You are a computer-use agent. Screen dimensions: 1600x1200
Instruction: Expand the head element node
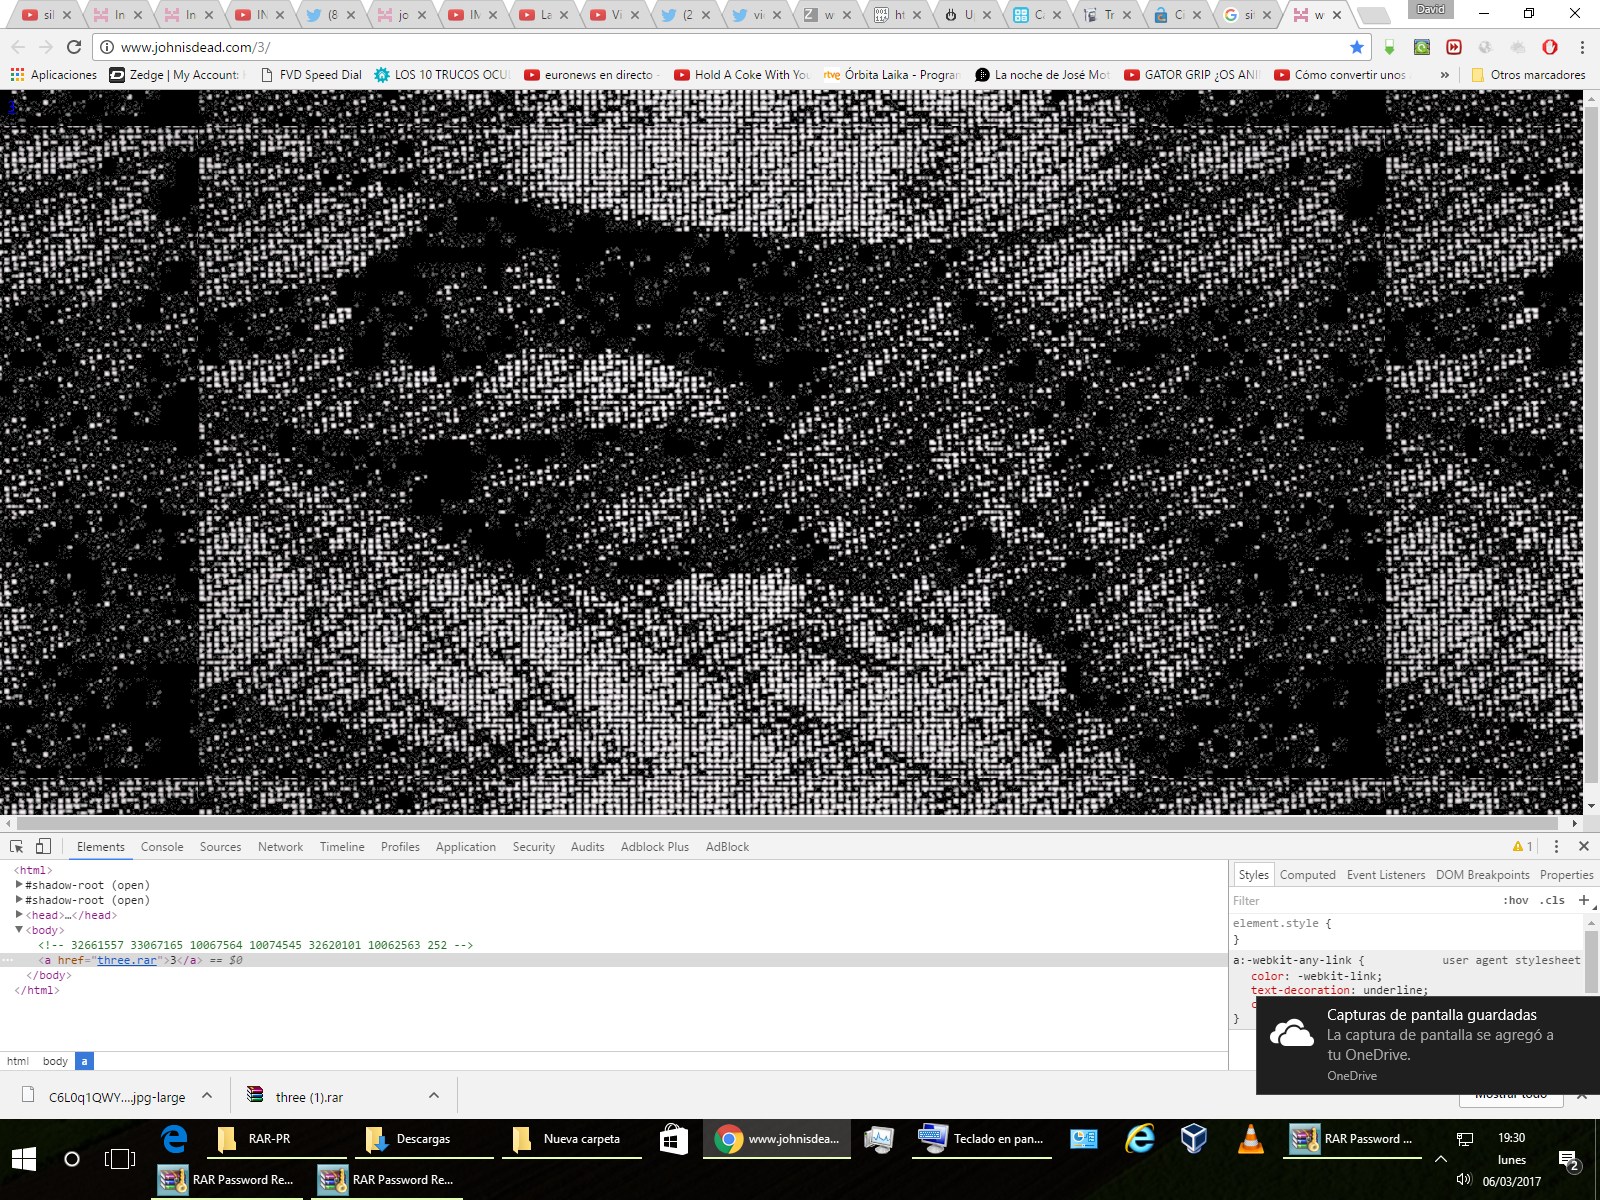tap(19, 915)
